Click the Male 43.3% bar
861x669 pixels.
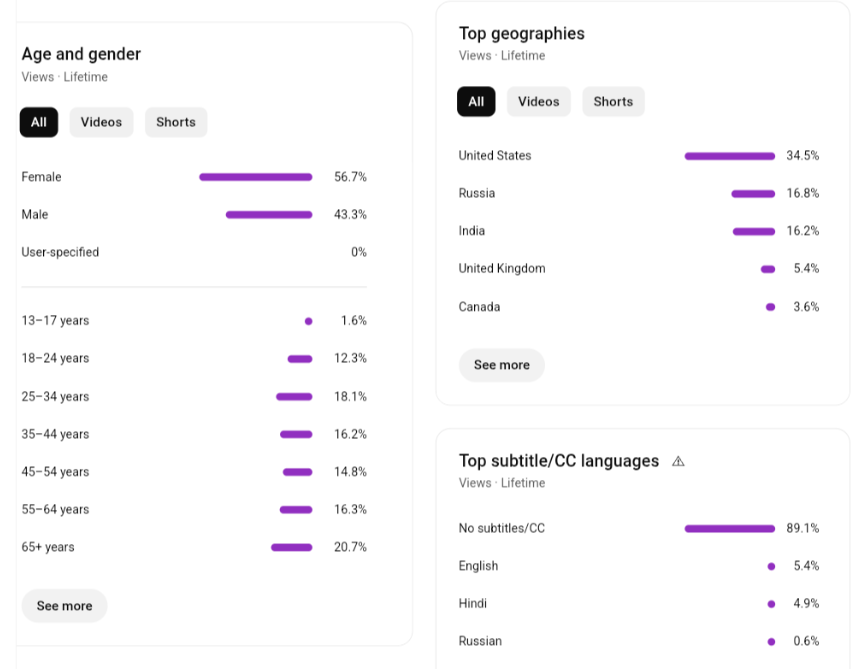click(269, 214)
